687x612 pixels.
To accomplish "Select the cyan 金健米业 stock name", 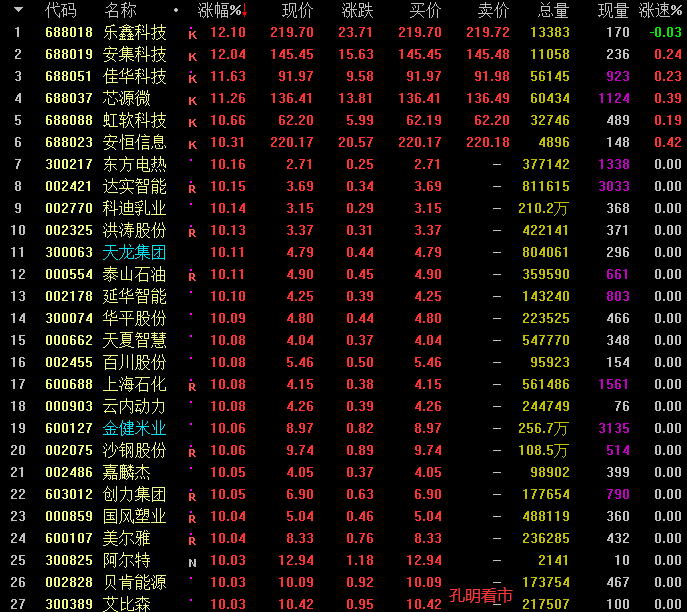I will click(x=135, y=428).
